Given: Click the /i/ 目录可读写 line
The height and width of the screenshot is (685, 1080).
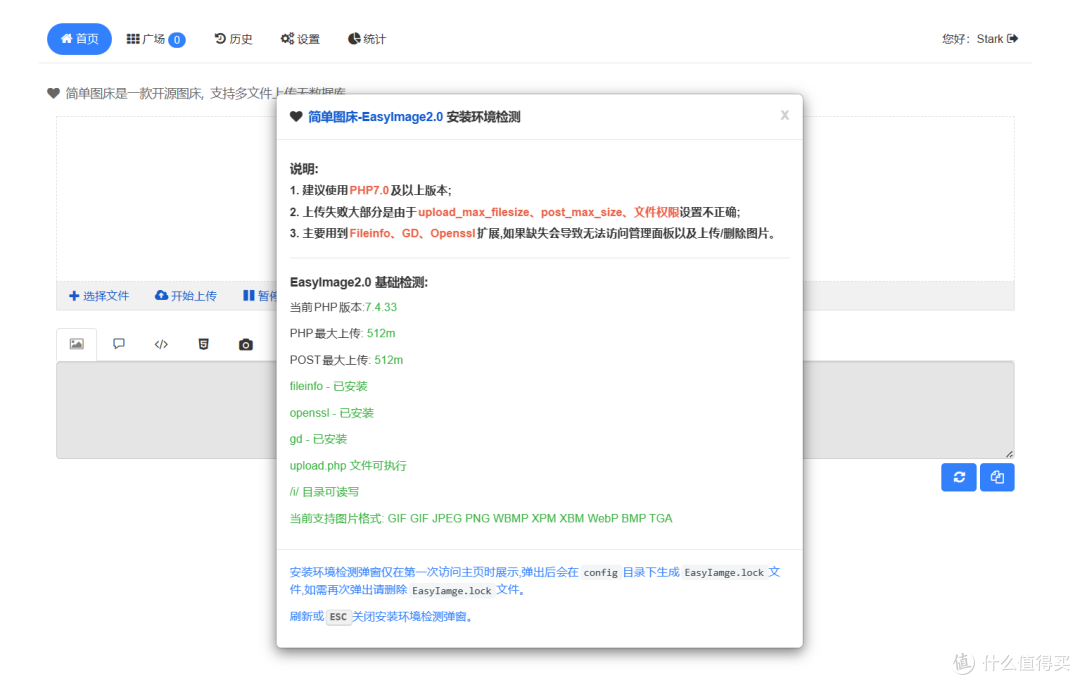Looking at the screenshot, I should [324, 492].
